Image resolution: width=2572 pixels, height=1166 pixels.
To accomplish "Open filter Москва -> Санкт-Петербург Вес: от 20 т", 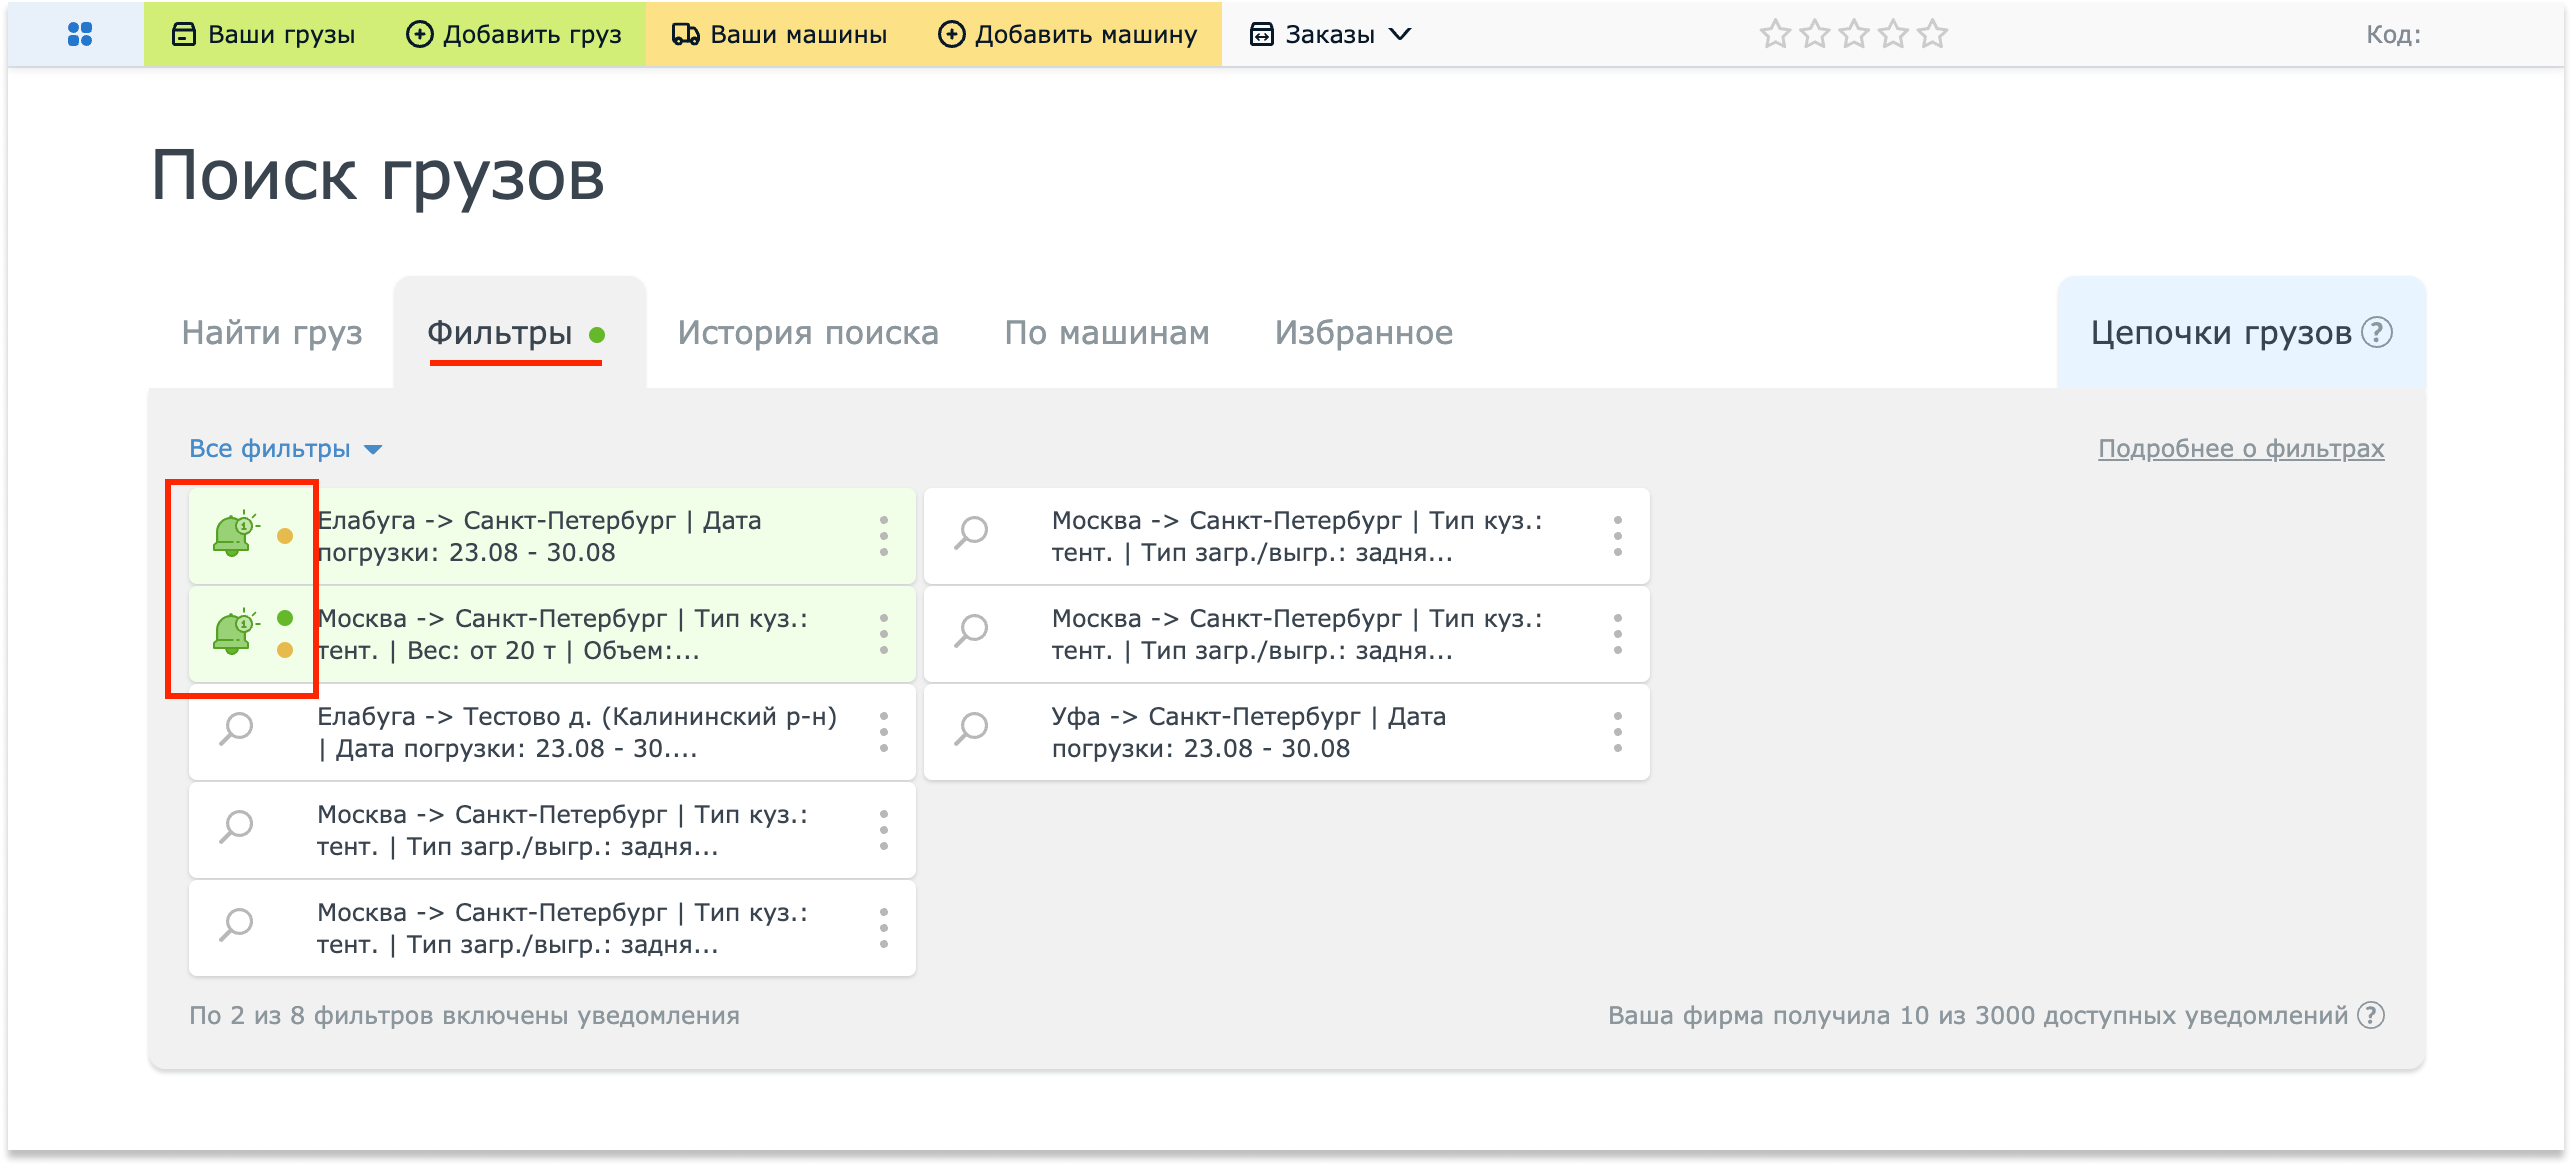I will (x=552, y=634).
